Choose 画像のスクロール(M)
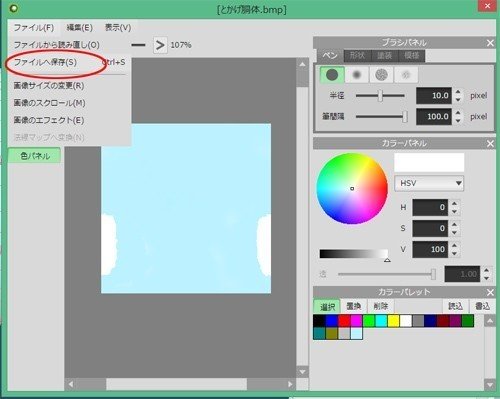Screen dimensions: 500x399 tap(69, 103)
